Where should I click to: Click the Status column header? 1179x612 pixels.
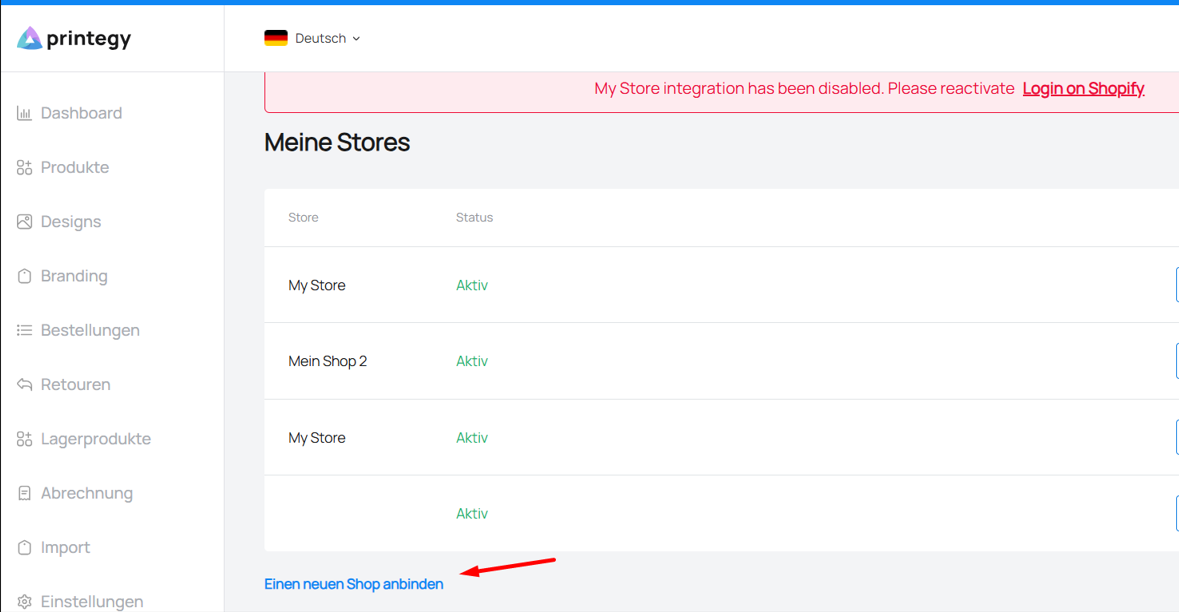474,217
